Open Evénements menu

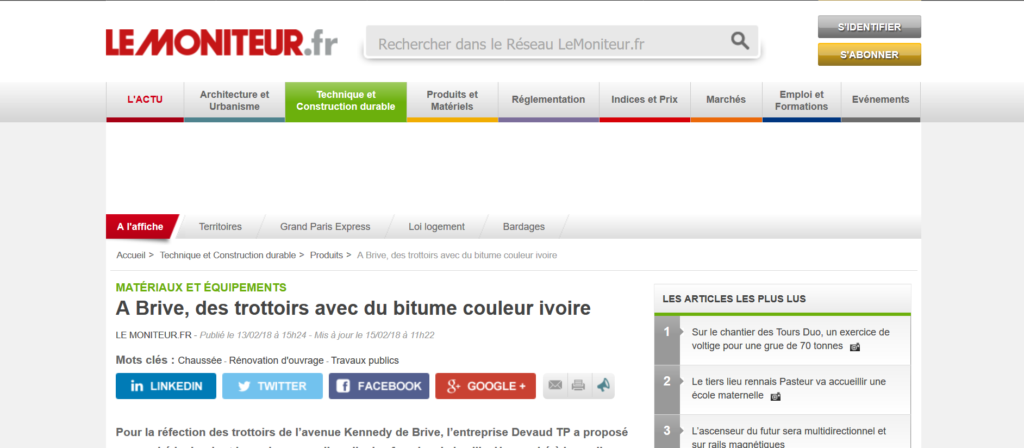(x=880, y=100)
